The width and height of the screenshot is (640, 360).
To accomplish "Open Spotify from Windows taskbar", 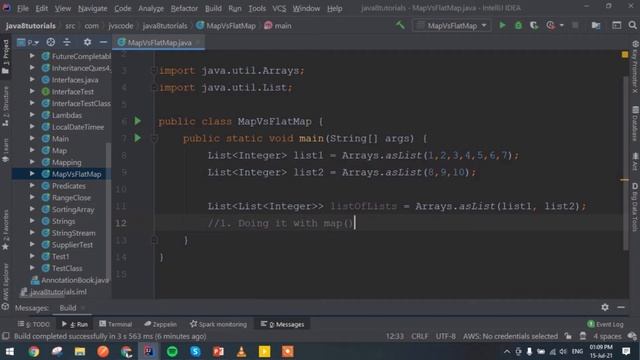I will tap(172, 351).
